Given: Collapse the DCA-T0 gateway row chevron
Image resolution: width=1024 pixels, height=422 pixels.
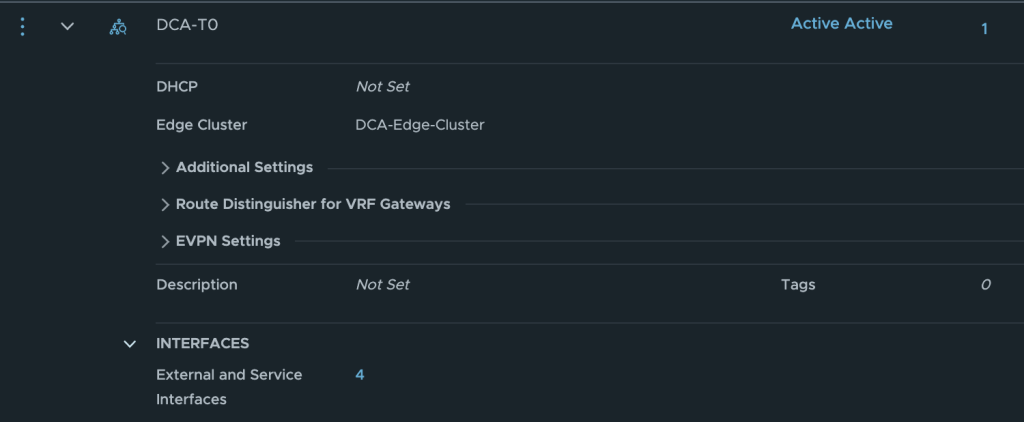Looking at the screenshot, I should 67,27.
